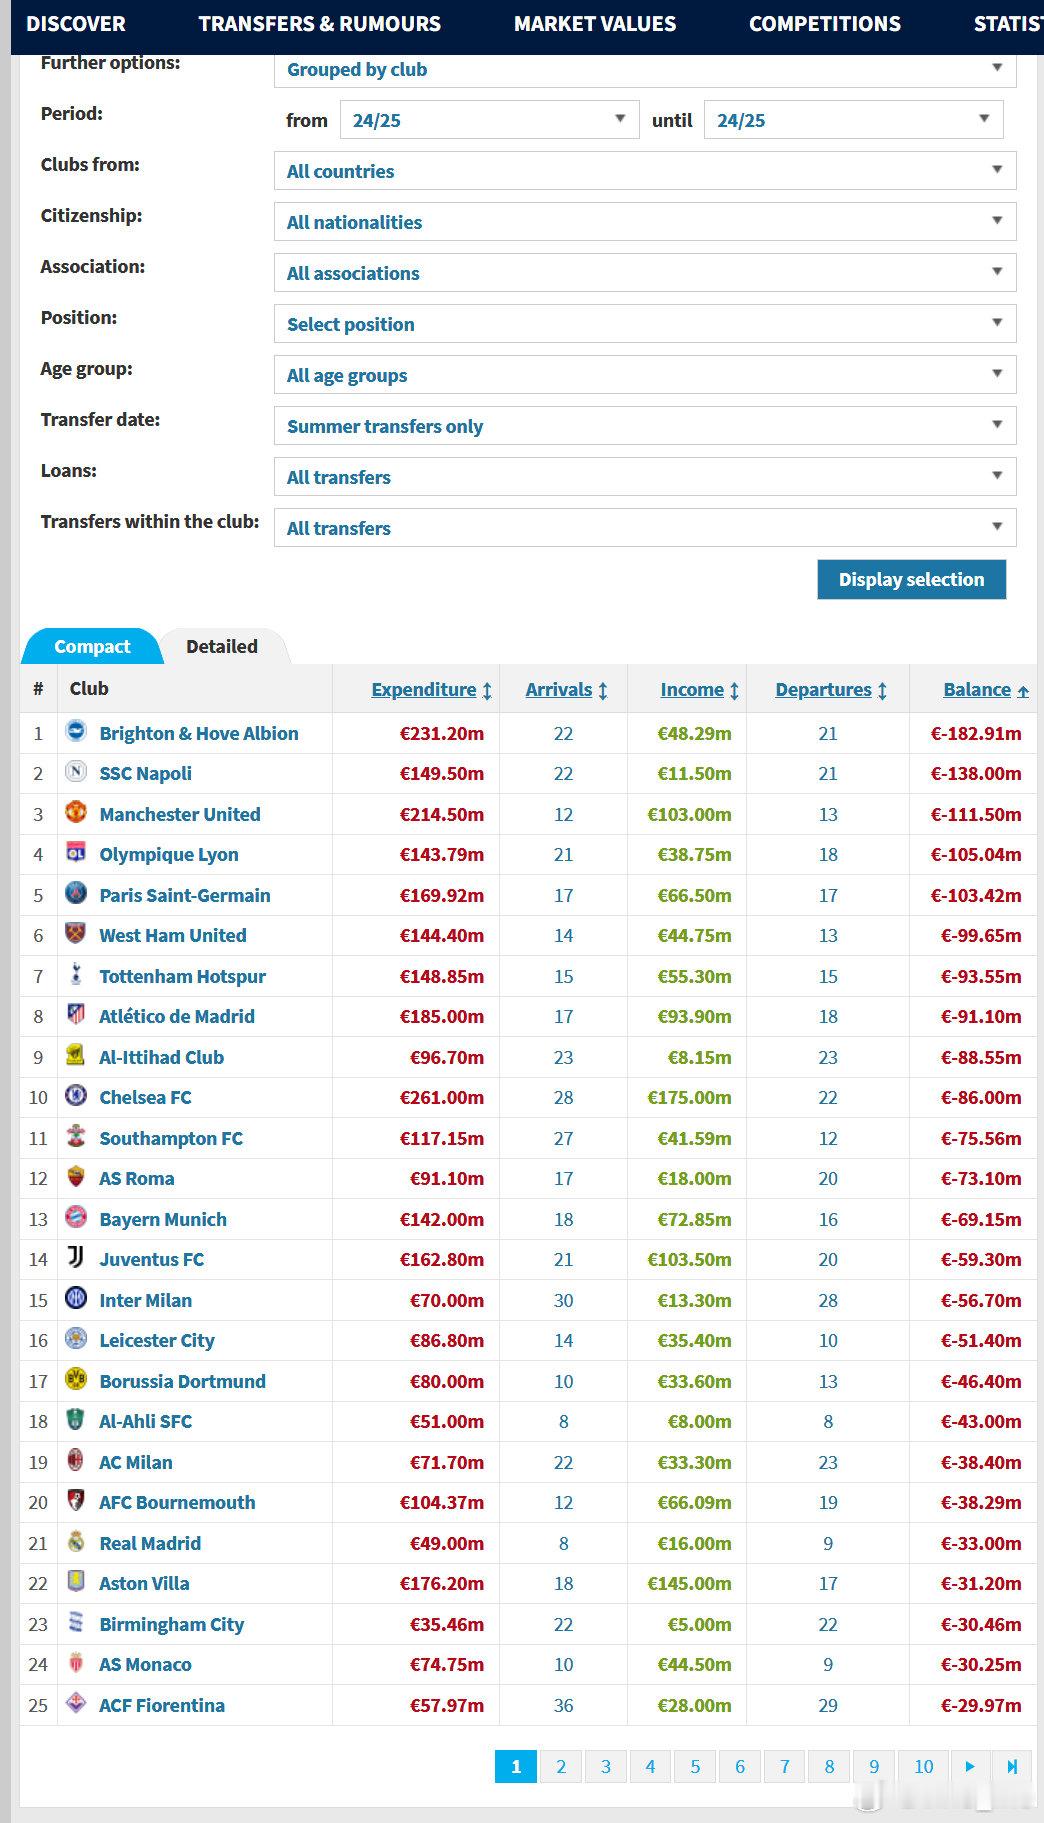The image size is (1044, 1823).
Task: Click the Aston Villa club crest
Action: point(76,1581)
